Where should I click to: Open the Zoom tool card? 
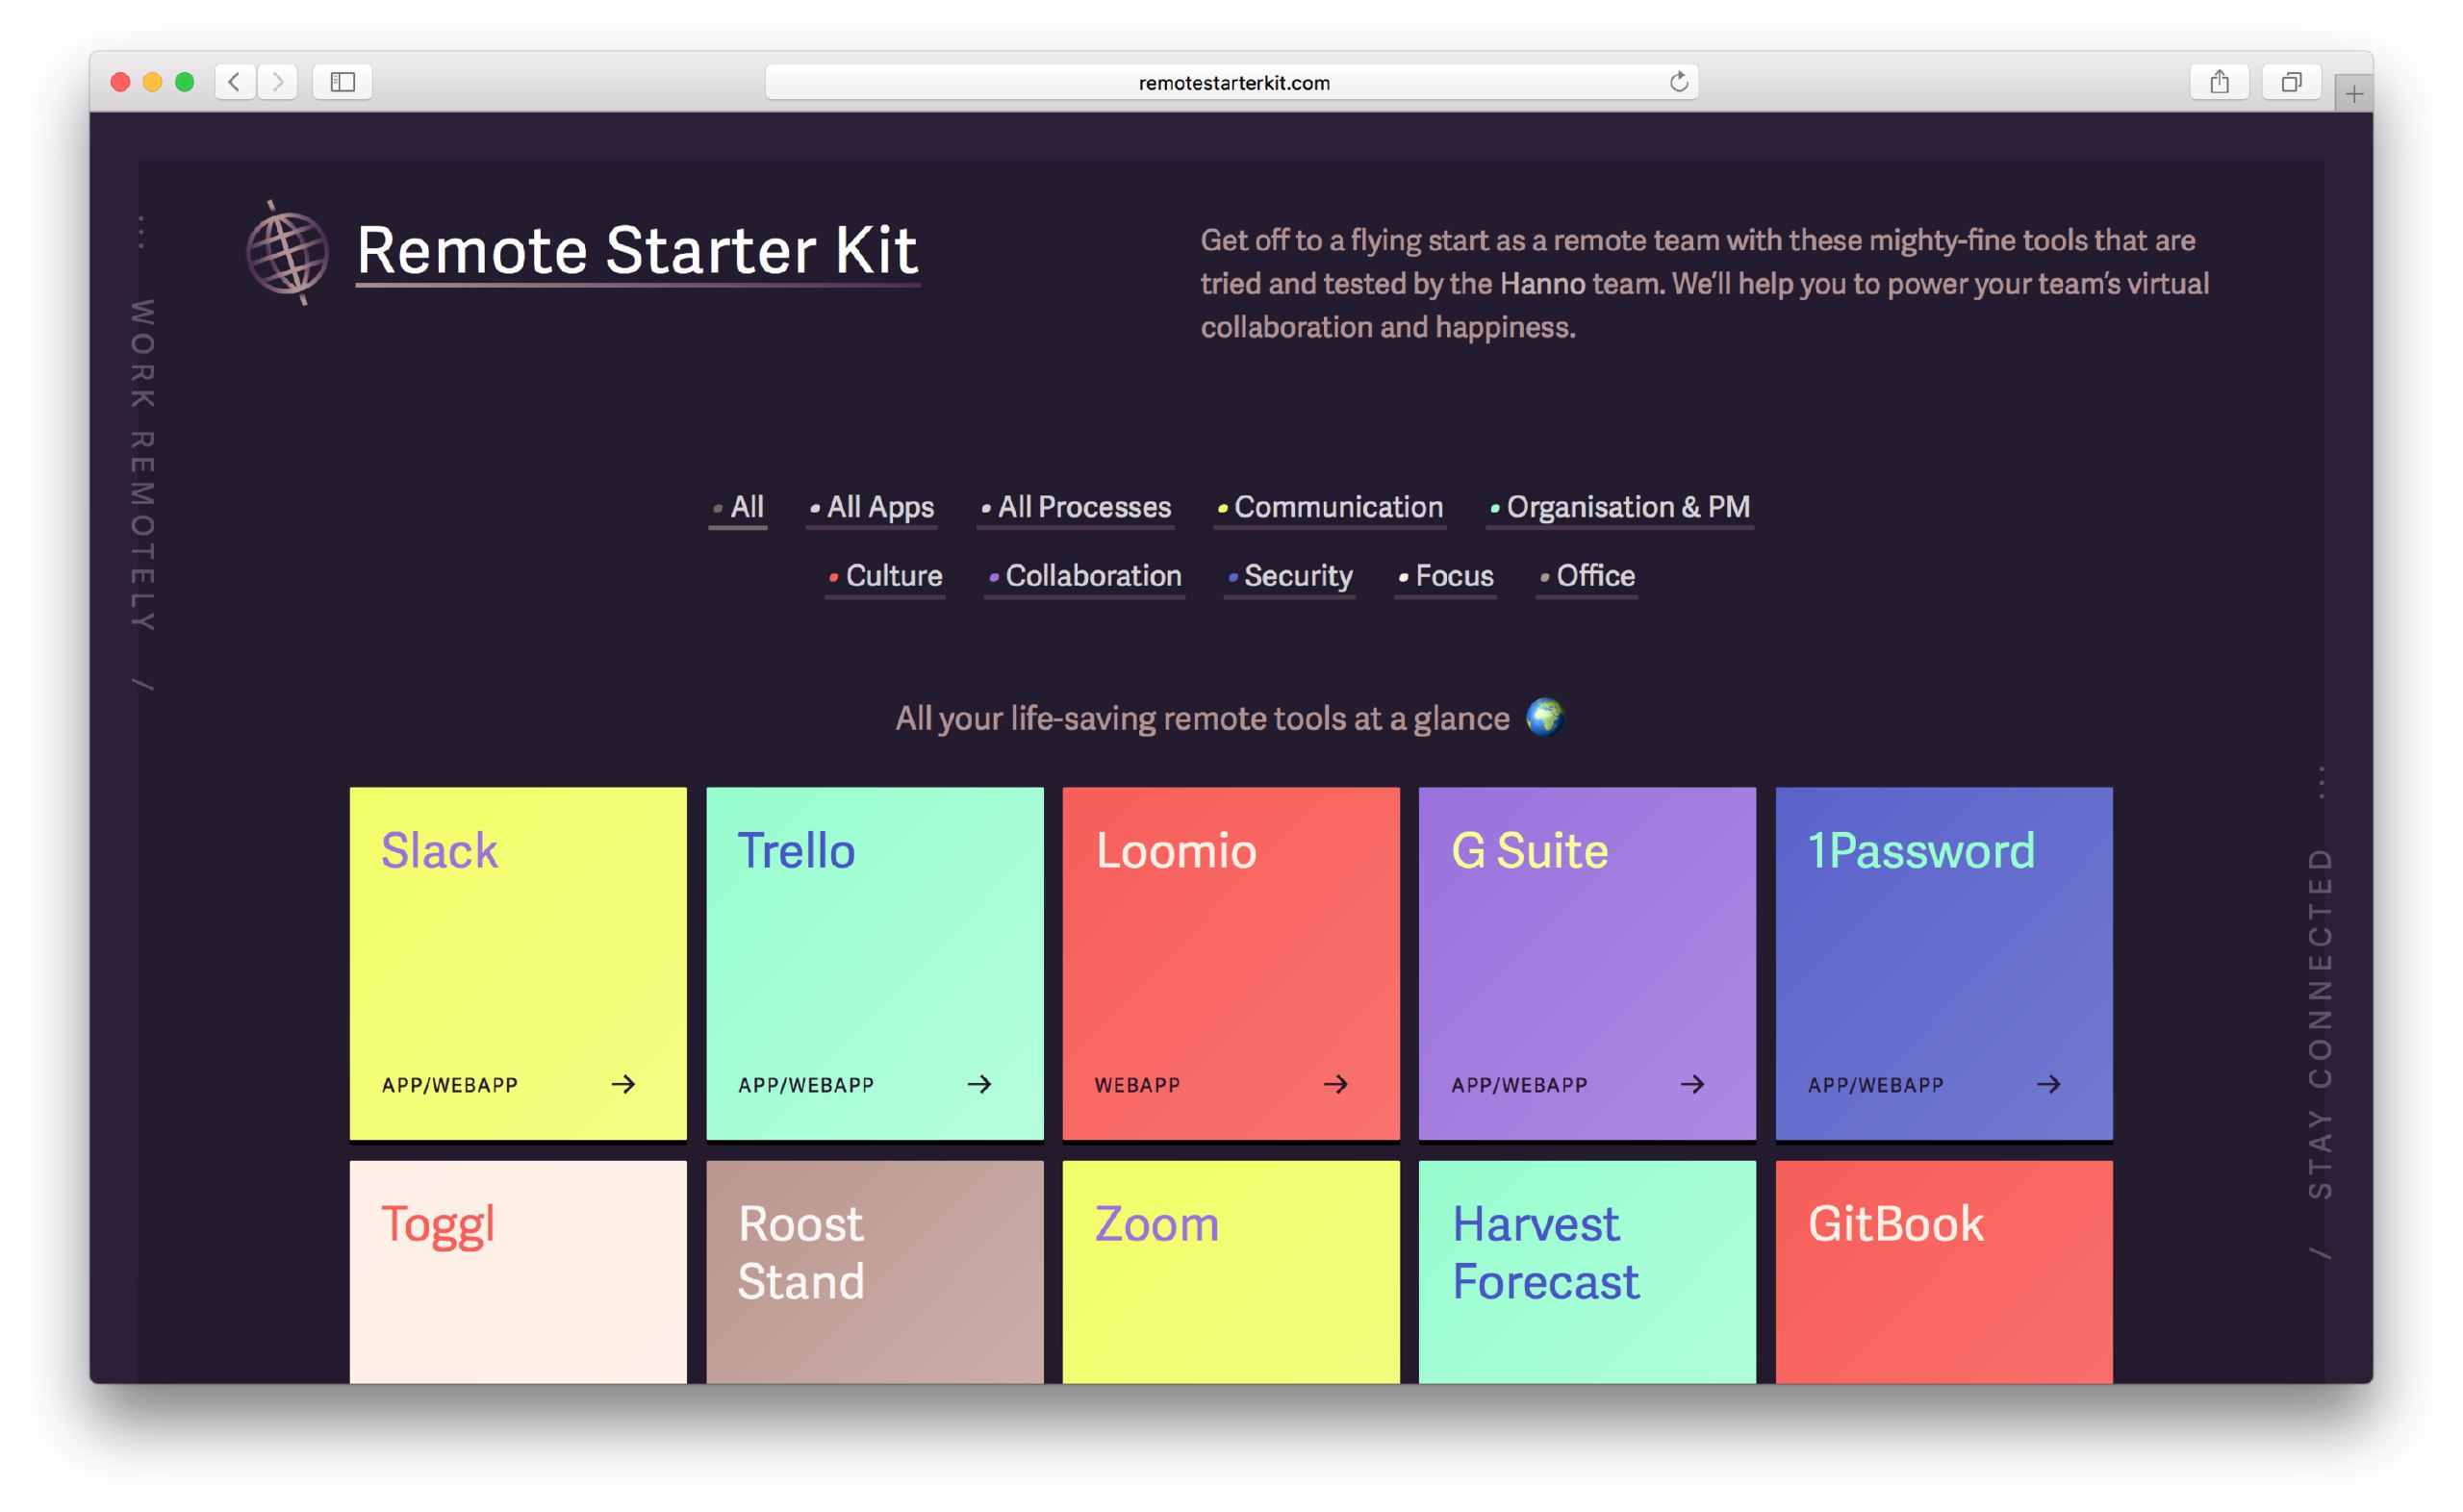[1231, 1272]
